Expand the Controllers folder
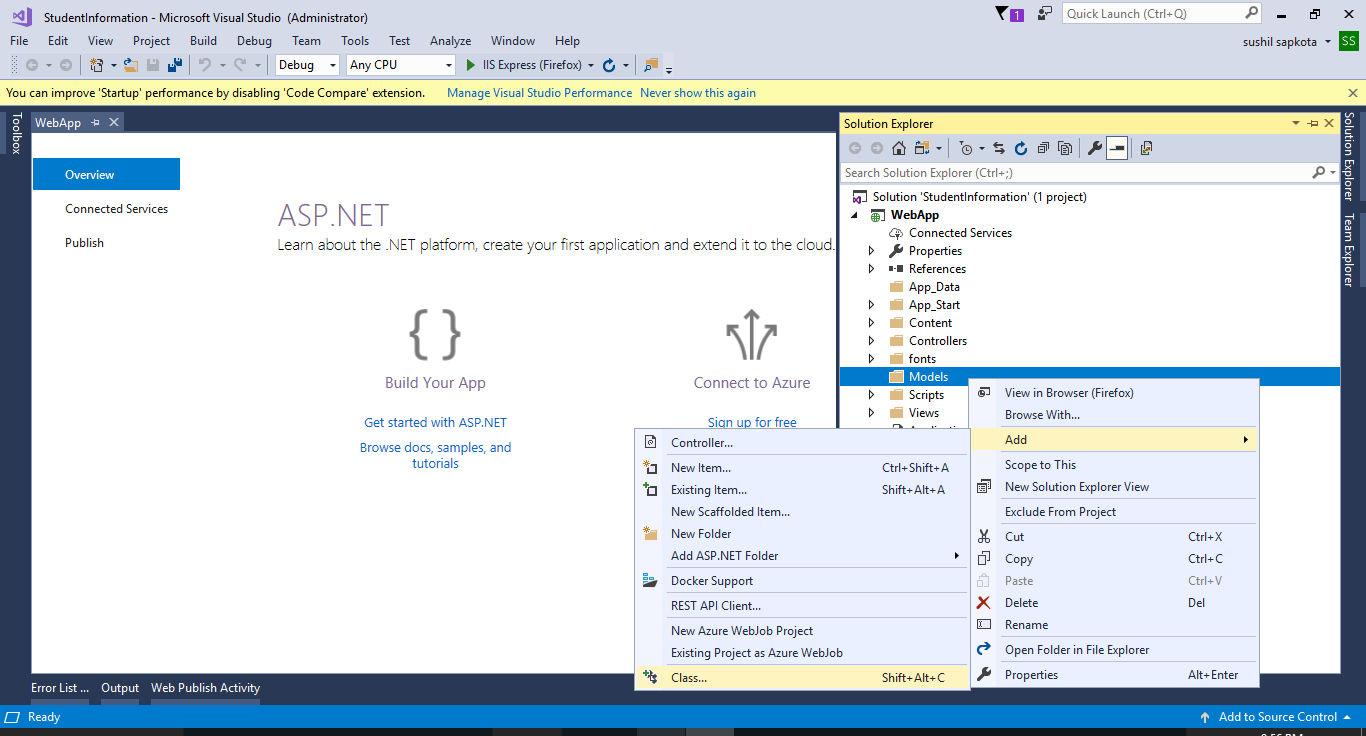This screenshot has height=736, width=1366. [x=871, y=341]
